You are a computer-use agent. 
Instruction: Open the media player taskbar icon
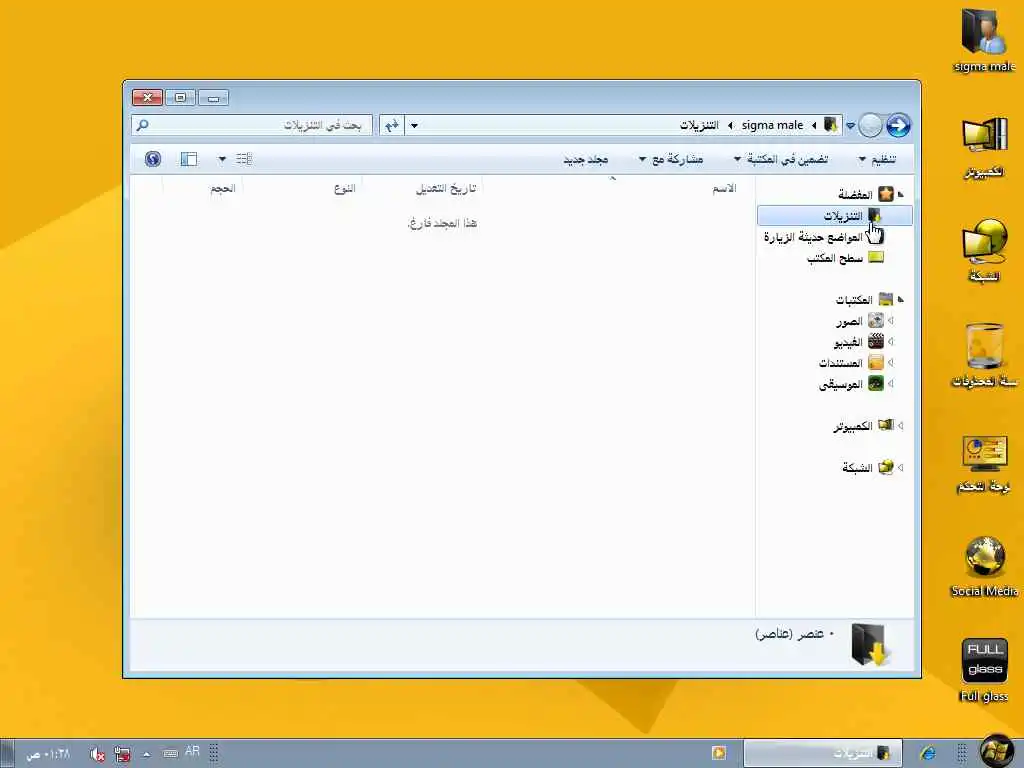point(719,753)
